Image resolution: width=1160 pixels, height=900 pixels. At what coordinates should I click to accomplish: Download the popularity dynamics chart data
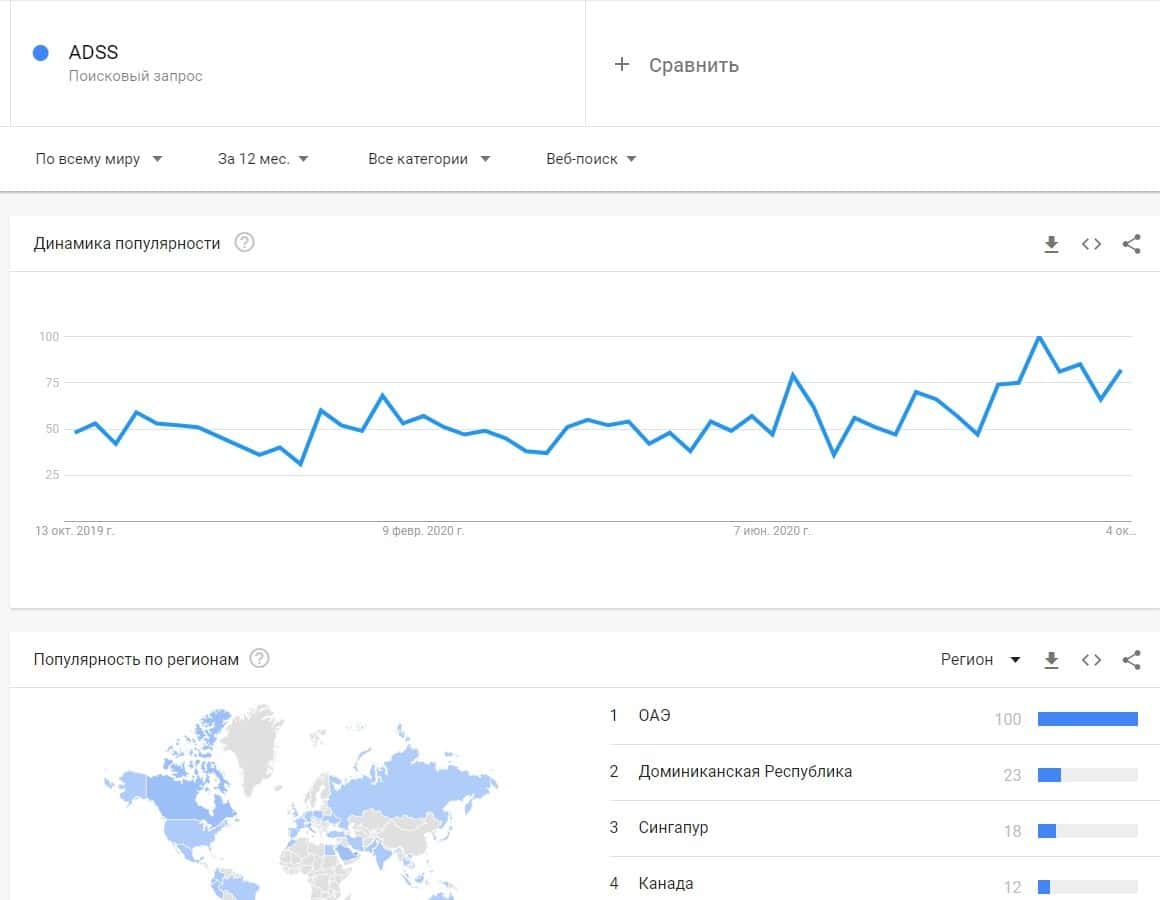click(x=1051, y=244)
